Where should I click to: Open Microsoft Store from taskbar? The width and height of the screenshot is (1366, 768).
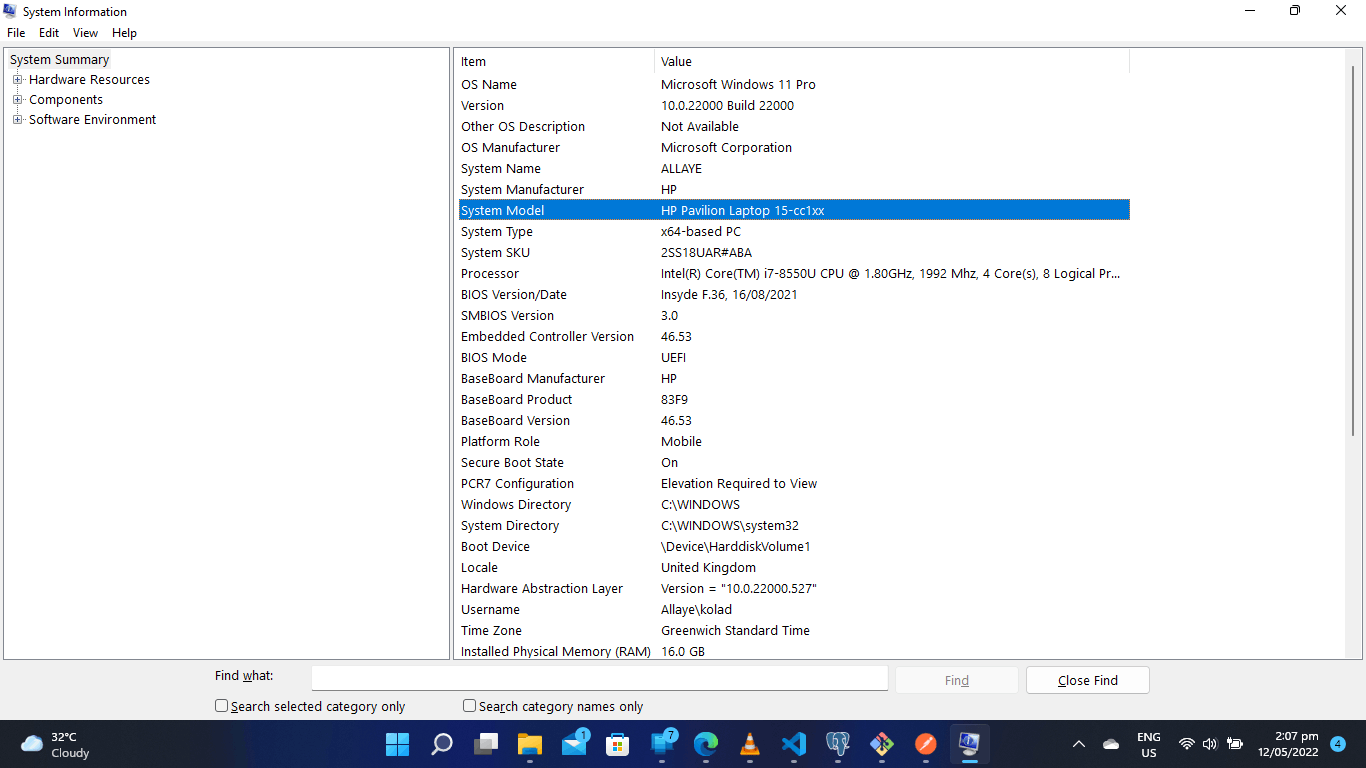(618, 744)
